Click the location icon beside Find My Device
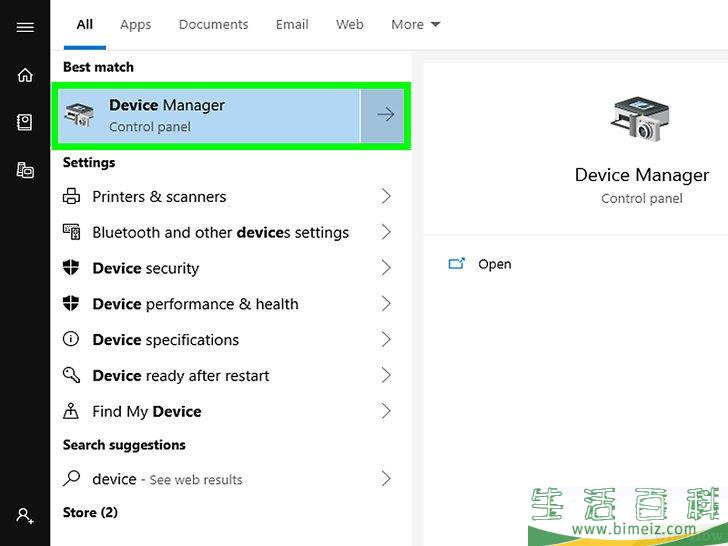 [x=71, y=410]
